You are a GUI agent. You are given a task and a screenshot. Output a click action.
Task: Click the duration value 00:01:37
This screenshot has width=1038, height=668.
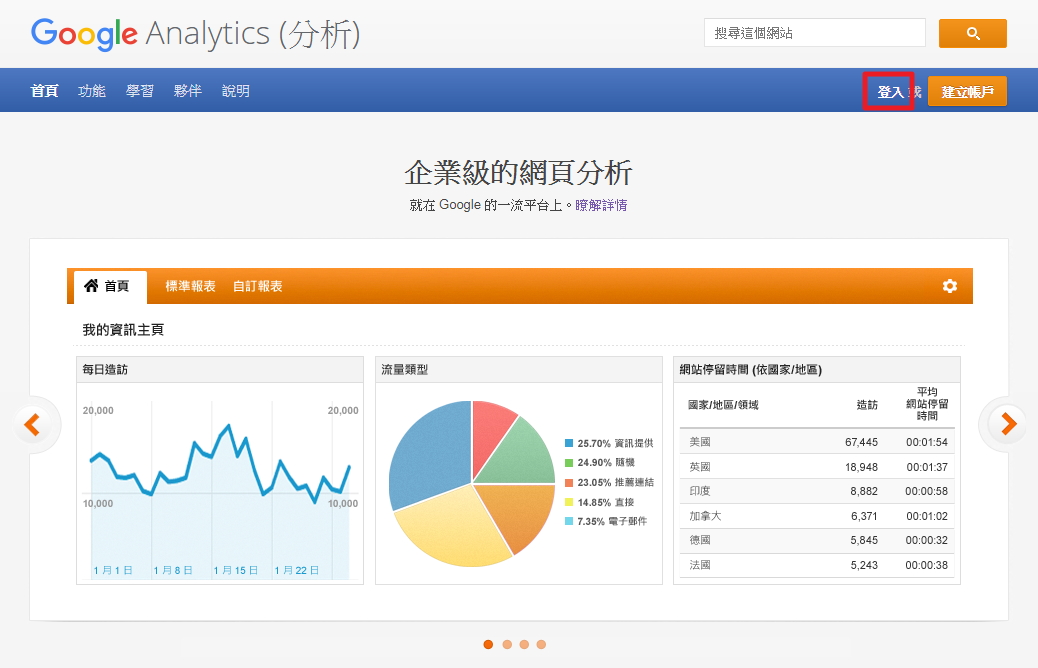[927, 467]
